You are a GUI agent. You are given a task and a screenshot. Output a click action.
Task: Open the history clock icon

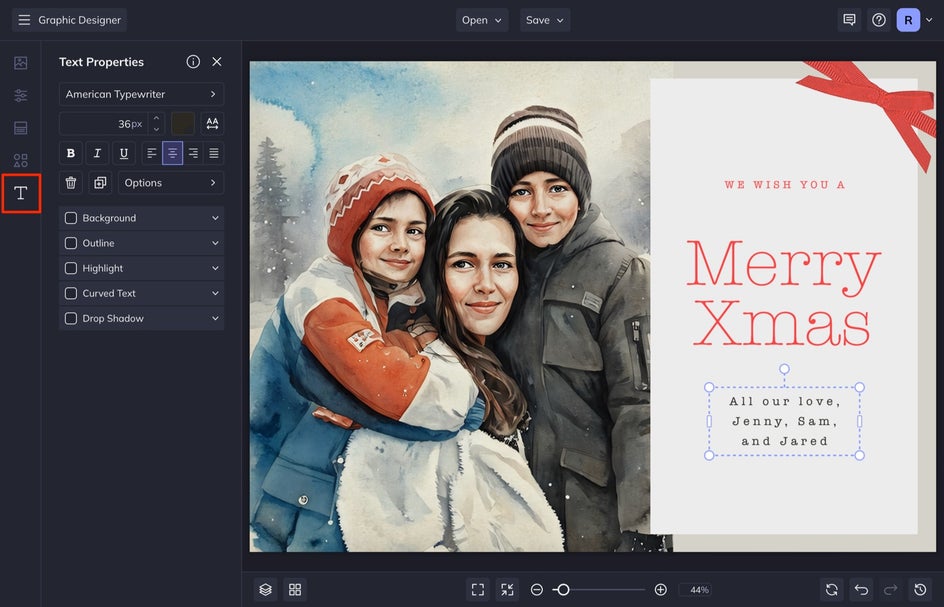[920, 590]
